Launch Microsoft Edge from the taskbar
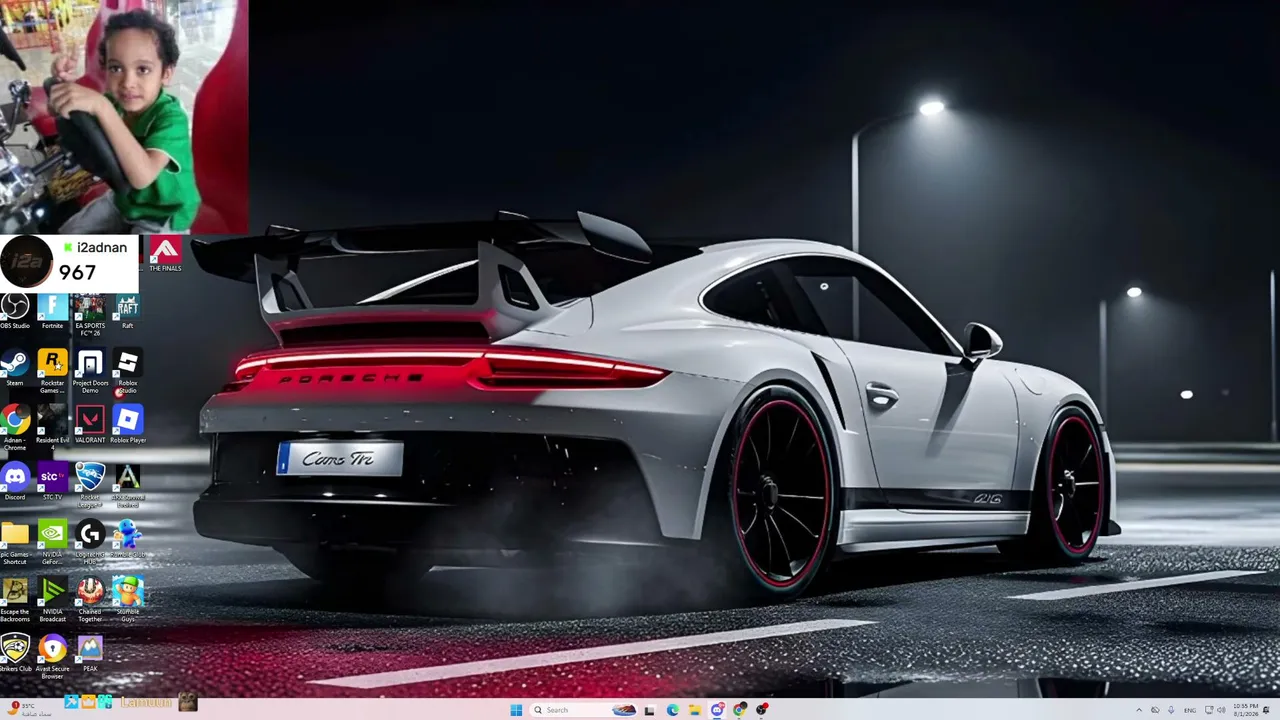The height and width of the screenshot is (720, 1280). 672,710
